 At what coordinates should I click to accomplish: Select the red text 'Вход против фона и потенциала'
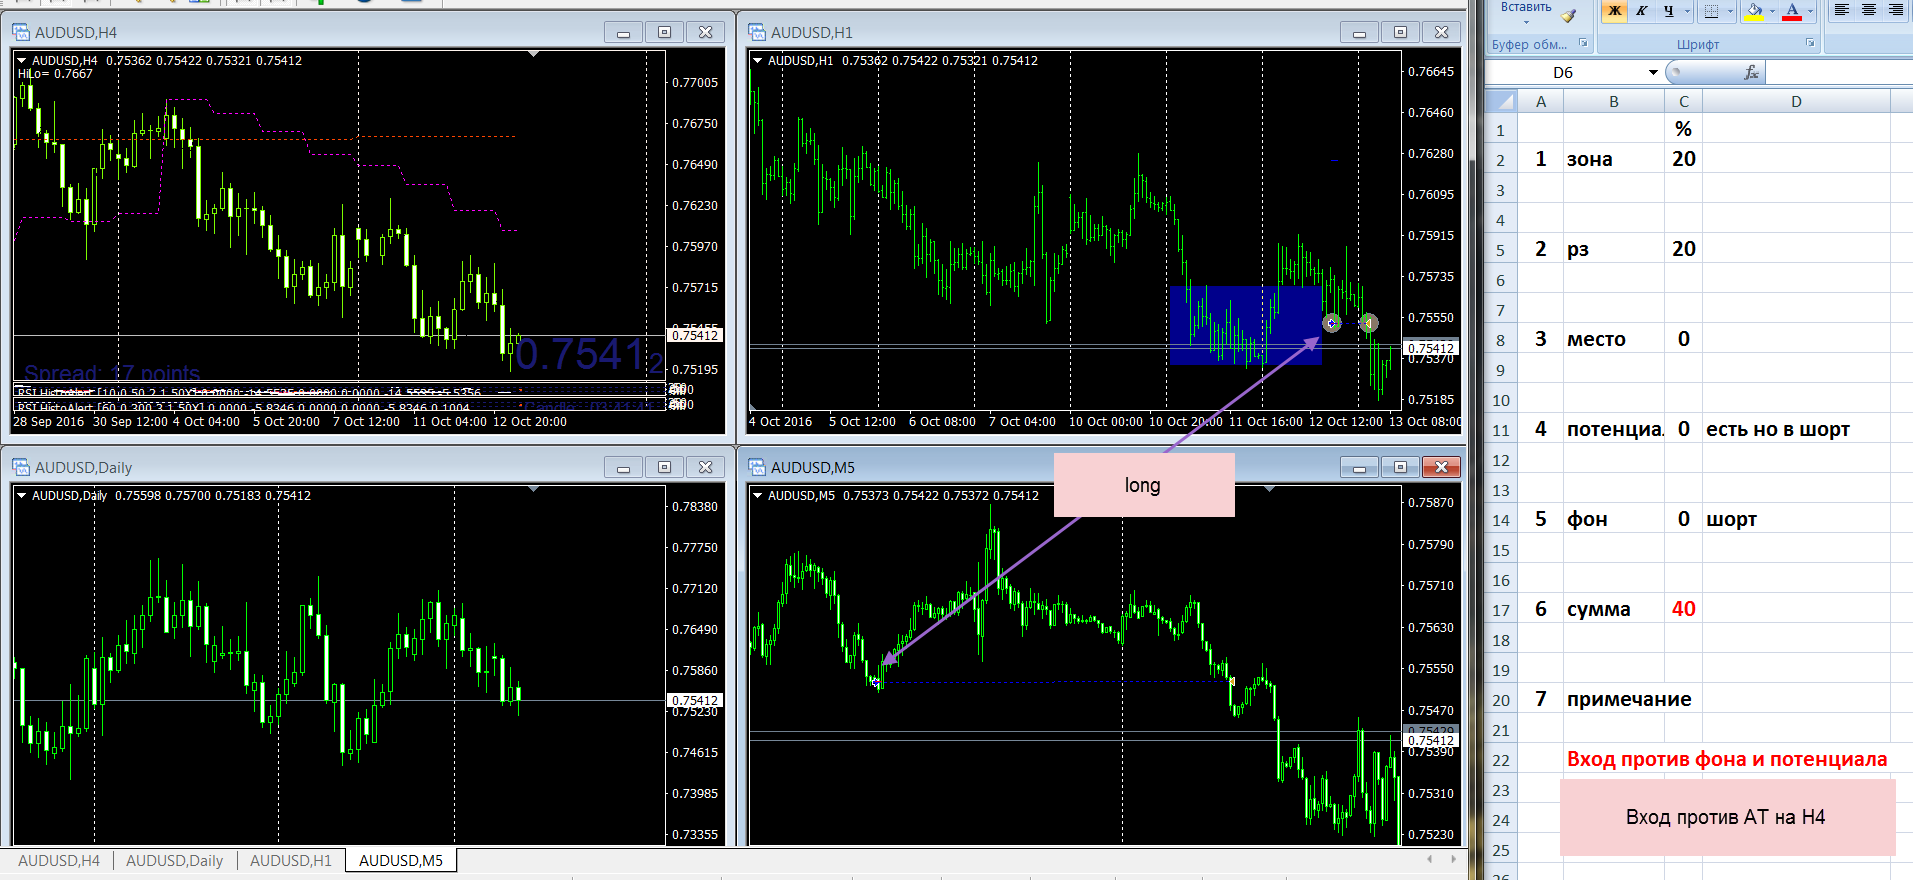click(1727, 759)
